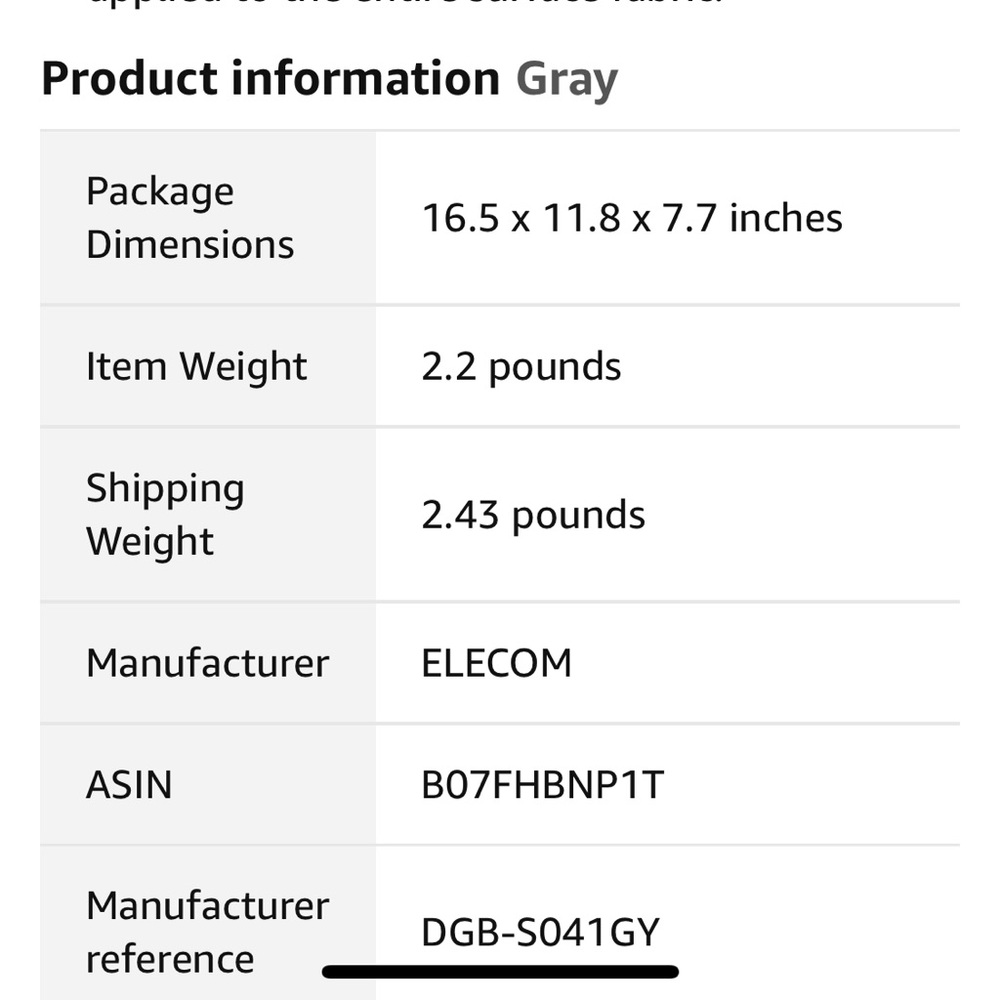The image size is (1000, 1000).
Task: Select the ASIN code "B07FHBNP1T"
Action: click(x=542, y=785)
